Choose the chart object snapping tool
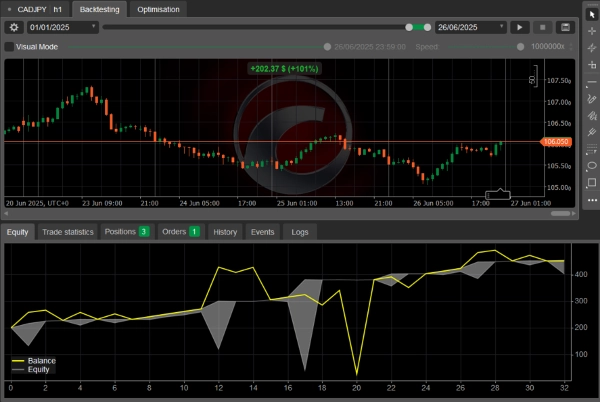This screenshot has height=402, width=600. pyautogui.click(x=592, y=65)
